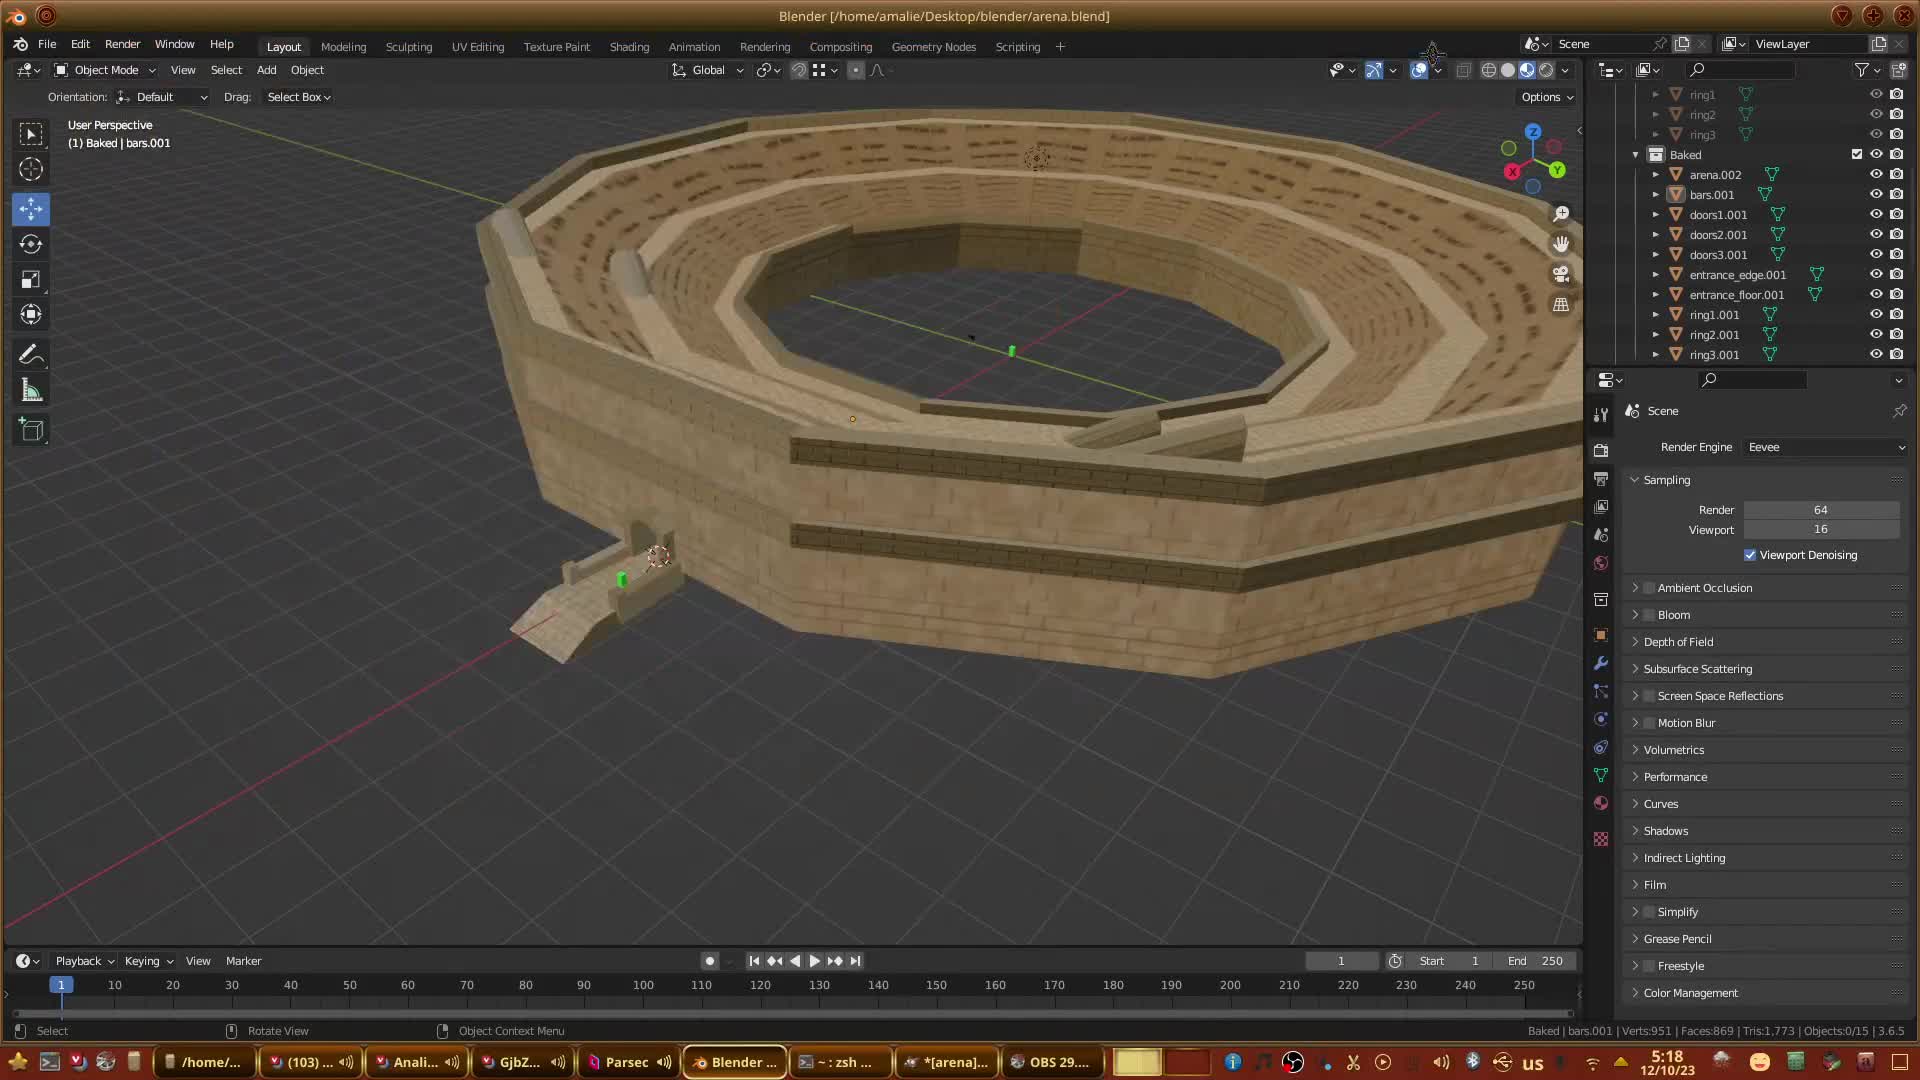Select the Add Cube tool
The height and width of the screenshot is (1080, 1920).
pos(31,431)
